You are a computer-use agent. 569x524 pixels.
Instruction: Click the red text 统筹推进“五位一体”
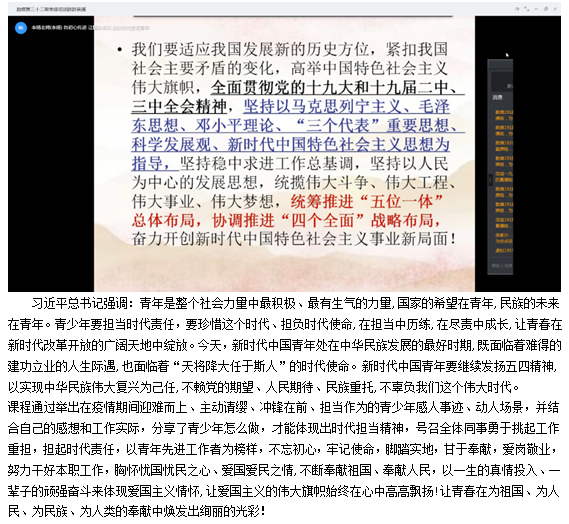pos(367,202)
